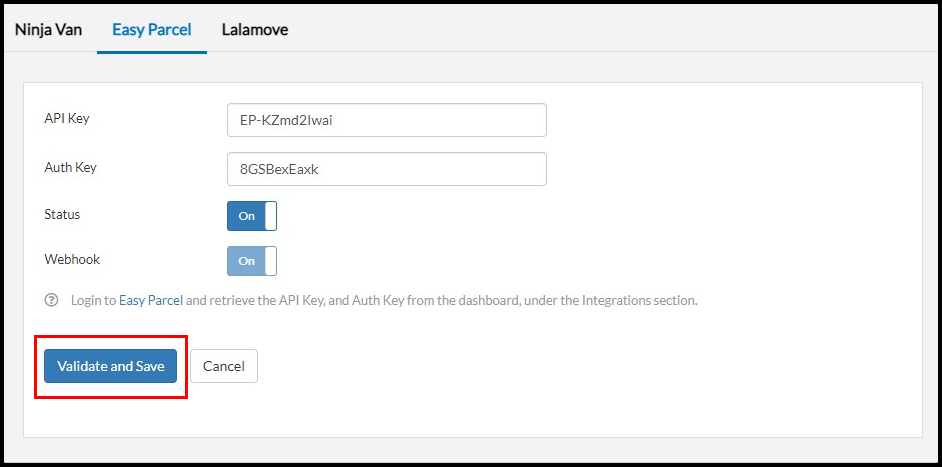Image resolution: width=942 pixels, height=467 pixels.
Task: Open the Easy Parcel link in help text
Action: (x=151, y=300)
